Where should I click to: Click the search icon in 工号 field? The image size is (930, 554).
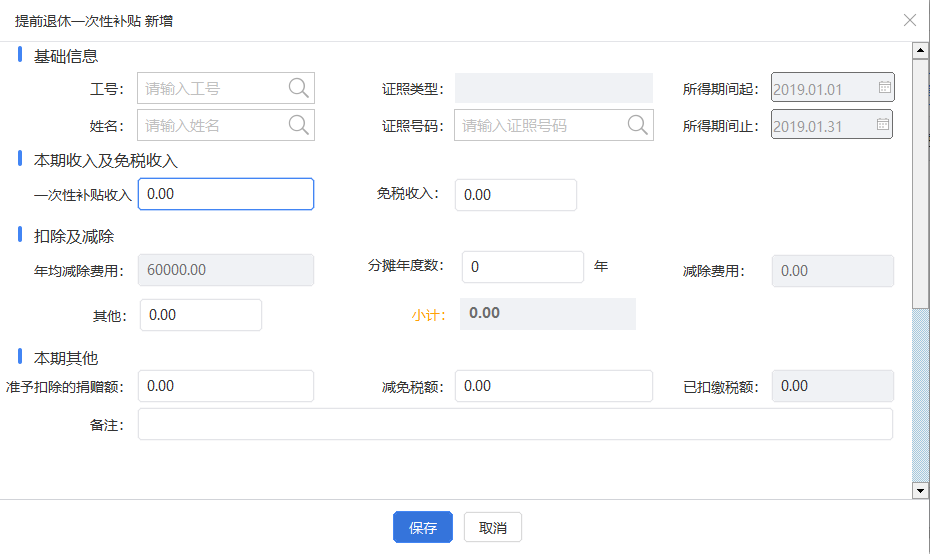[298, 88]
